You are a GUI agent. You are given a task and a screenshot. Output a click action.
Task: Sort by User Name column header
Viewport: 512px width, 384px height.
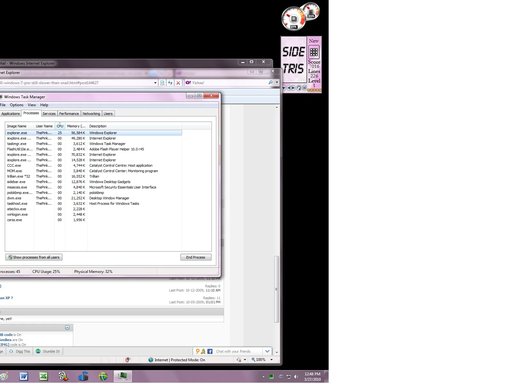coord(44,126)
